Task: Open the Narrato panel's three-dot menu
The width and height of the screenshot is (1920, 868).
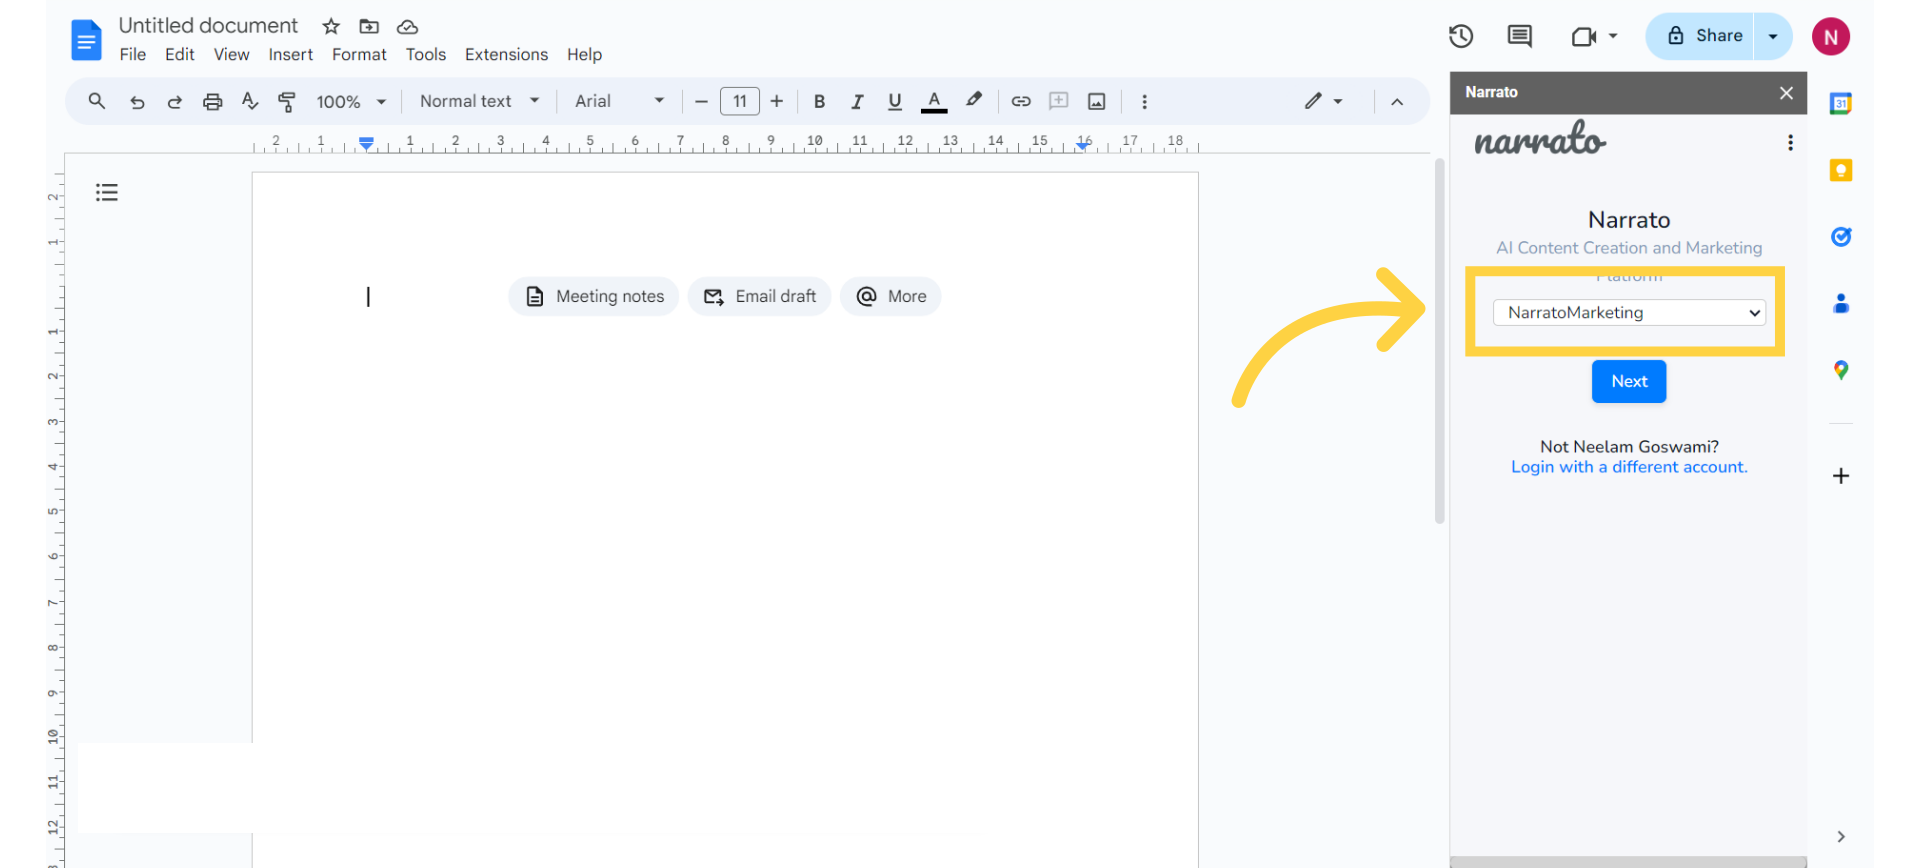Action: pyautogui.click(x=1790, y=143)
